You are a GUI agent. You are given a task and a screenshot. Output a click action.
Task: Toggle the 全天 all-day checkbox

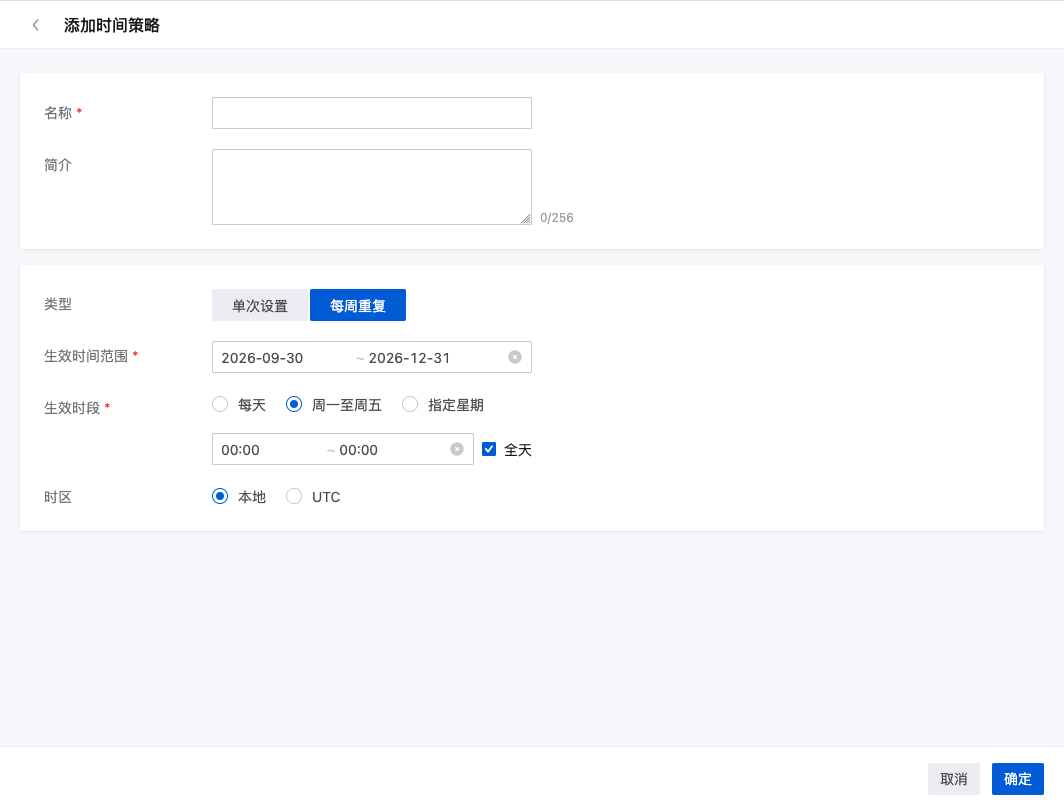point(489,449)
